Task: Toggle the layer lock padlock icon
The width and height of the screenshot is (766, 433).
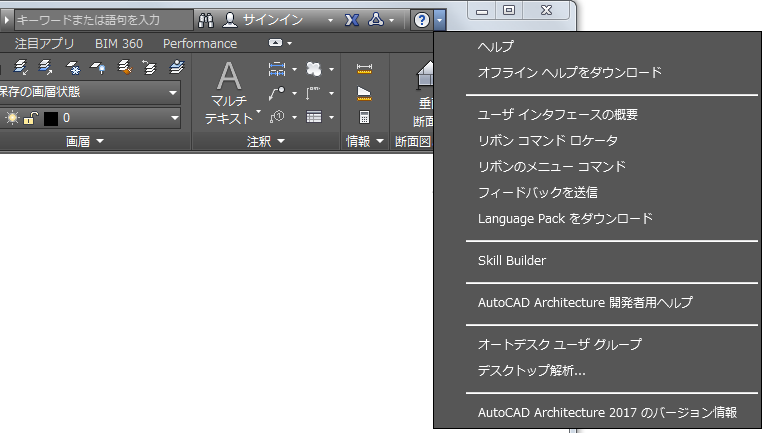Action: [x=31, y=118]
